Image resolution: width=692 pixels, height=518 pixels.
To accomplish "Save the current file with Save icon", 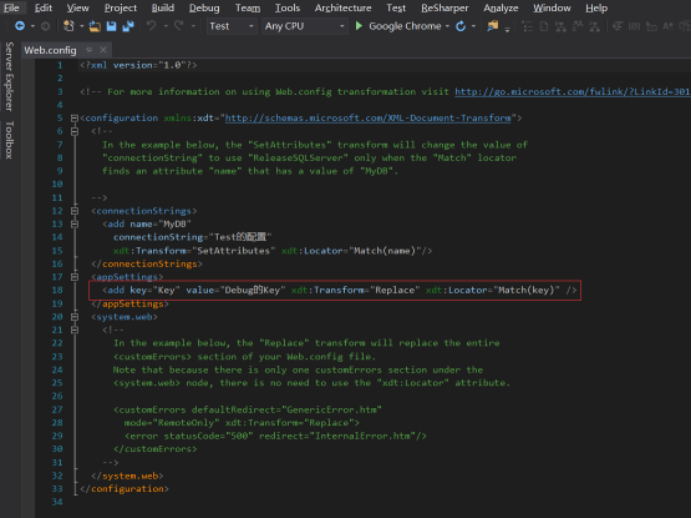I will click(111, 26).
